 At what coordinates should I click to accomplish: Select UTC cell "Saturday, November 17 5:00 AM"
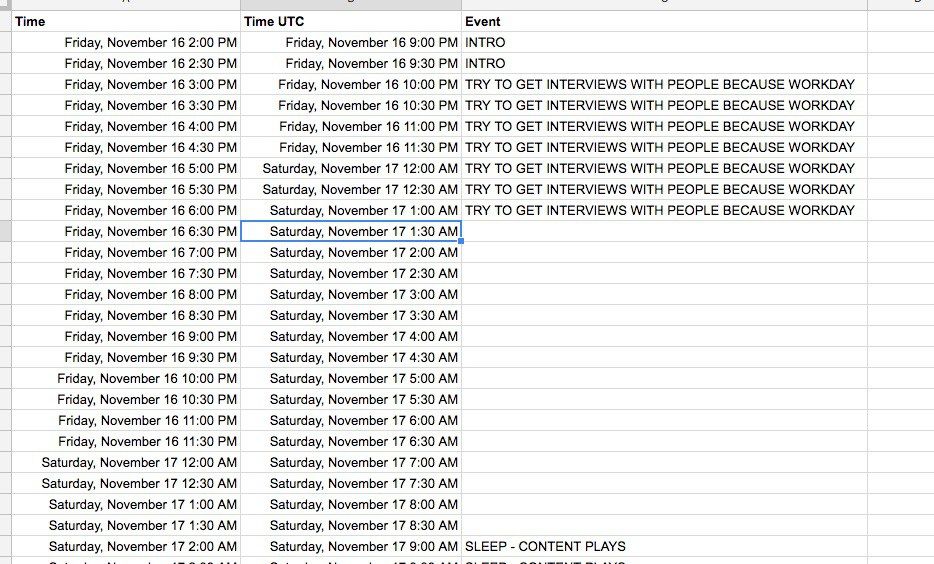tap(363, 378)
